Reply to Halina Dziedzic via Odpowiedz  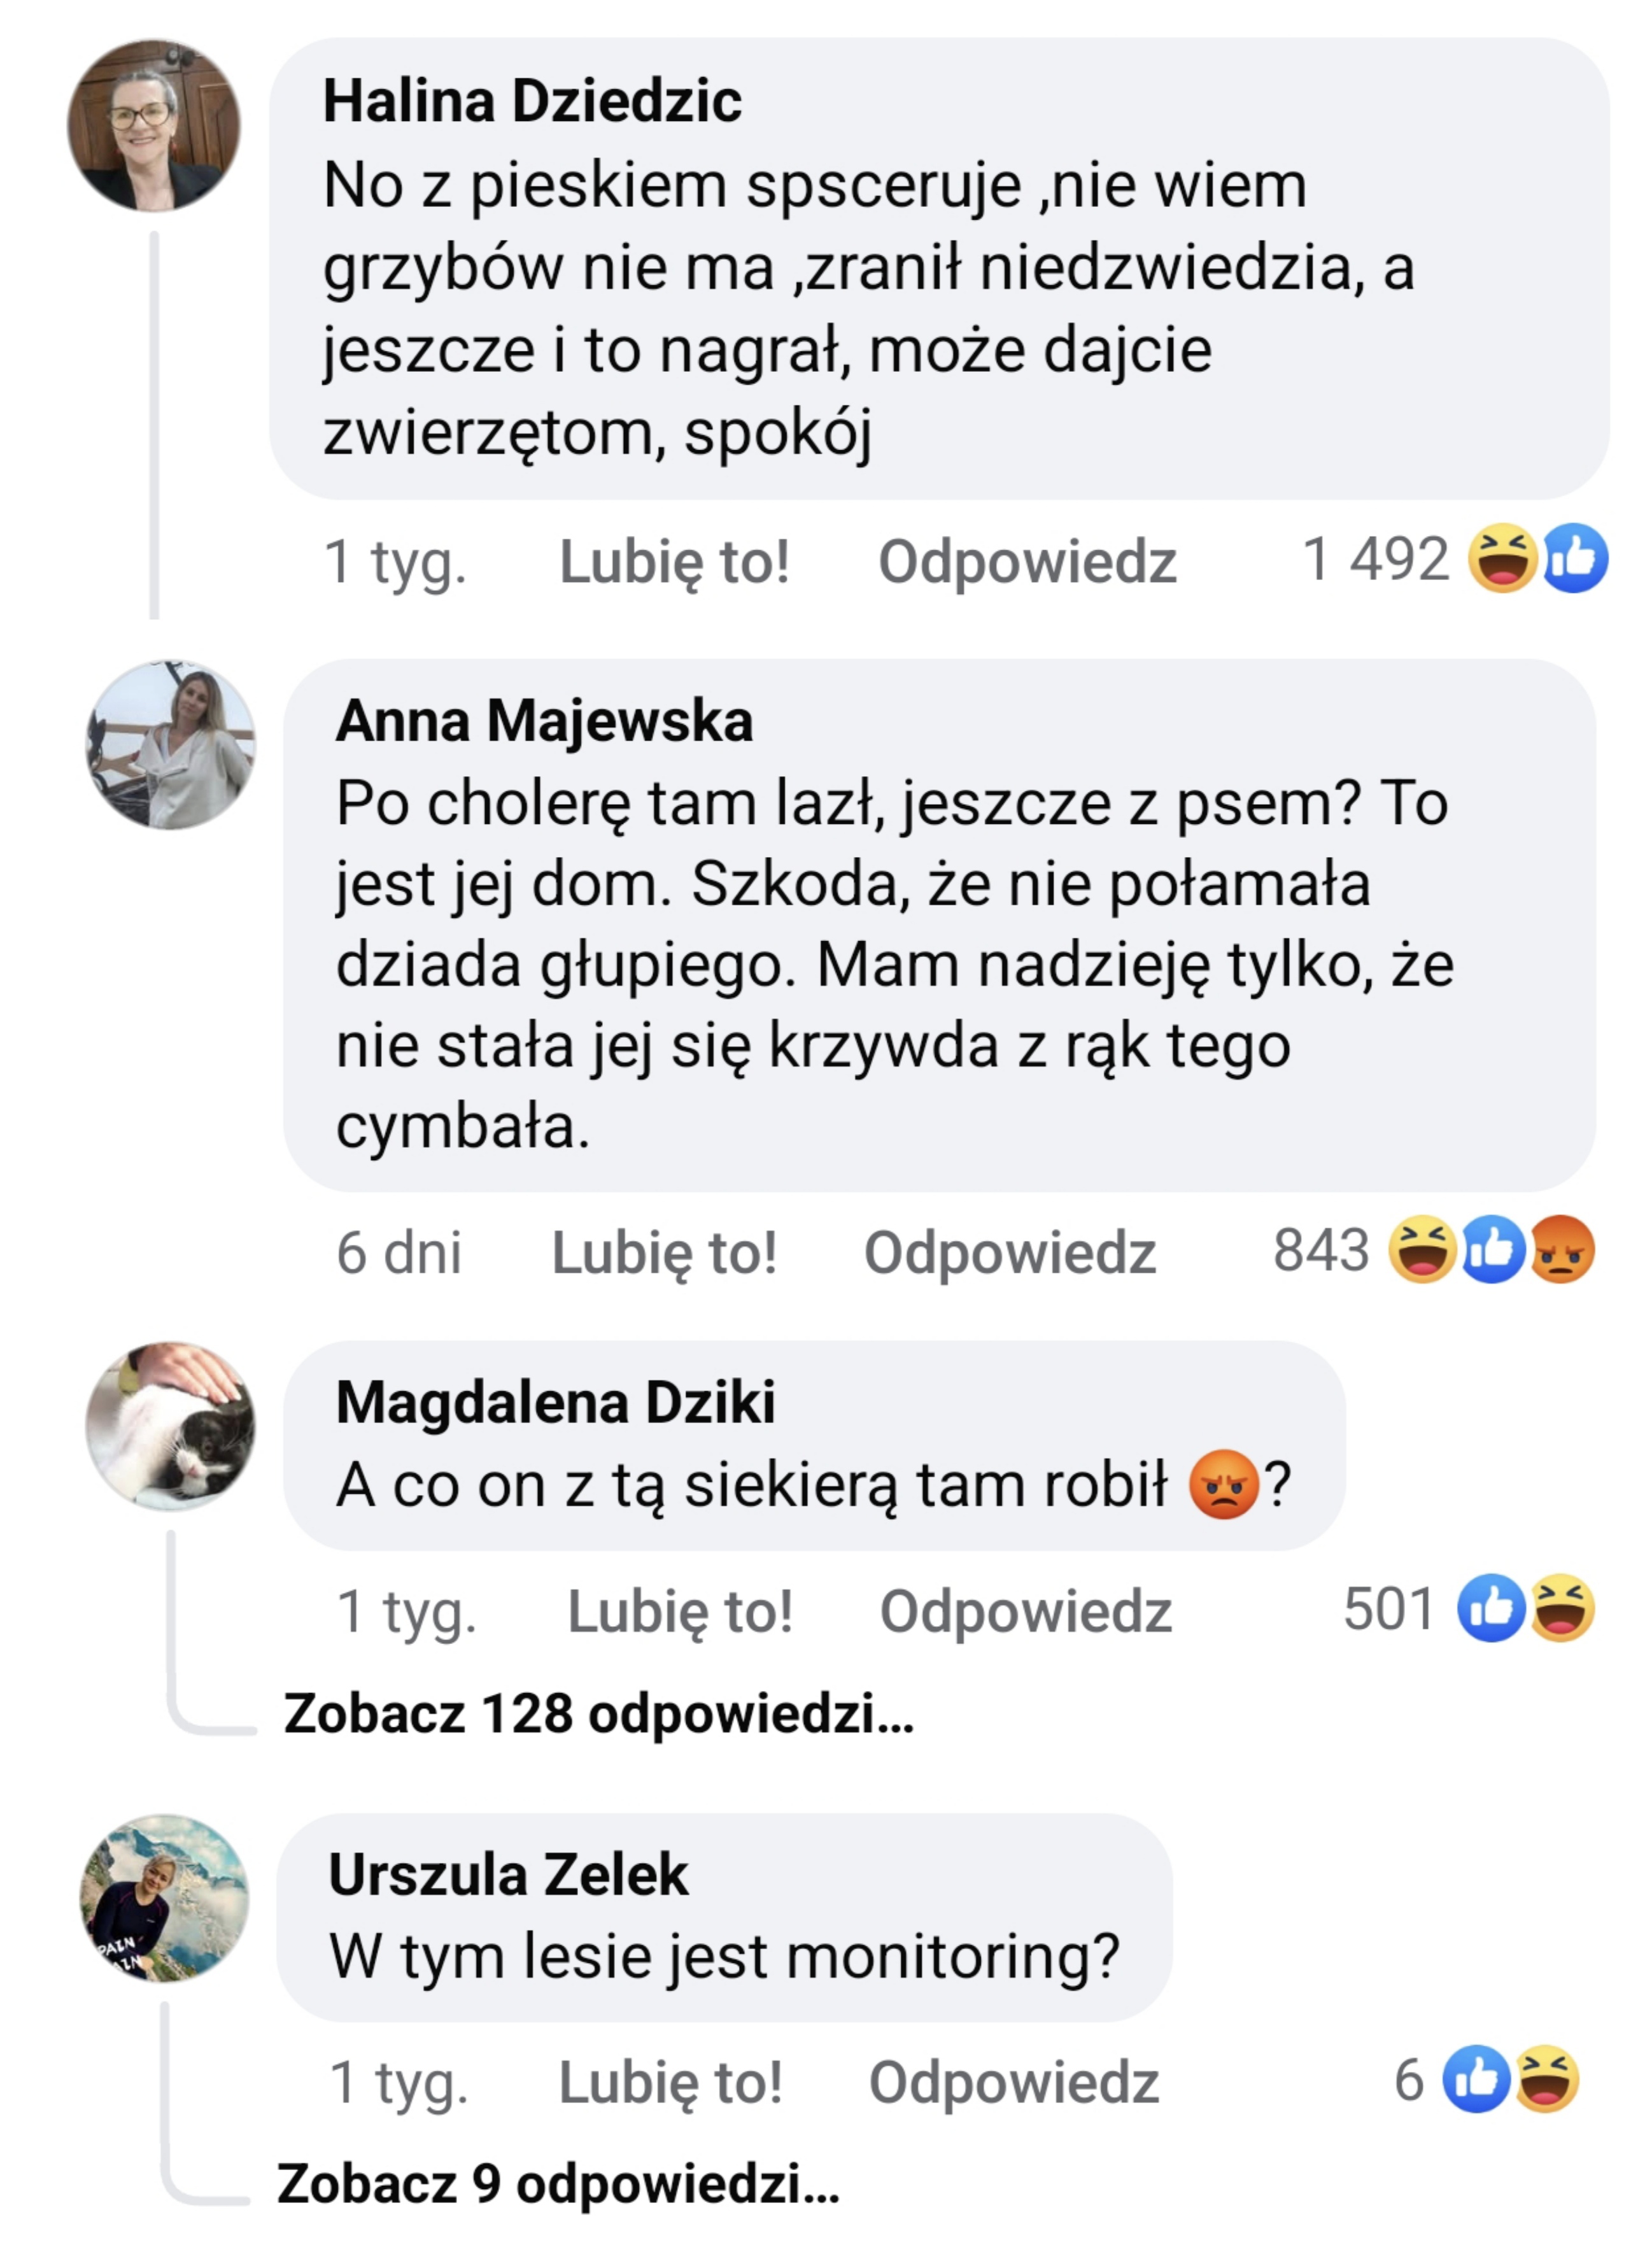1027,561
